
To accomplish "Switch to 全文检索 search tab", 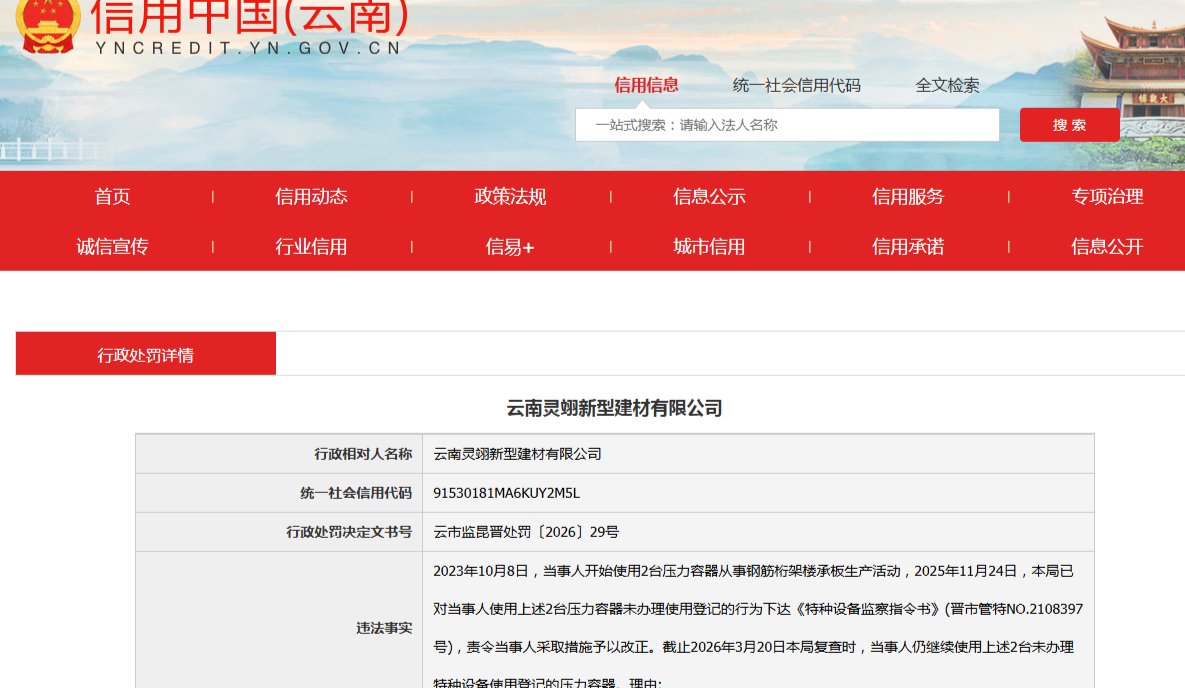I will point(947,85).
